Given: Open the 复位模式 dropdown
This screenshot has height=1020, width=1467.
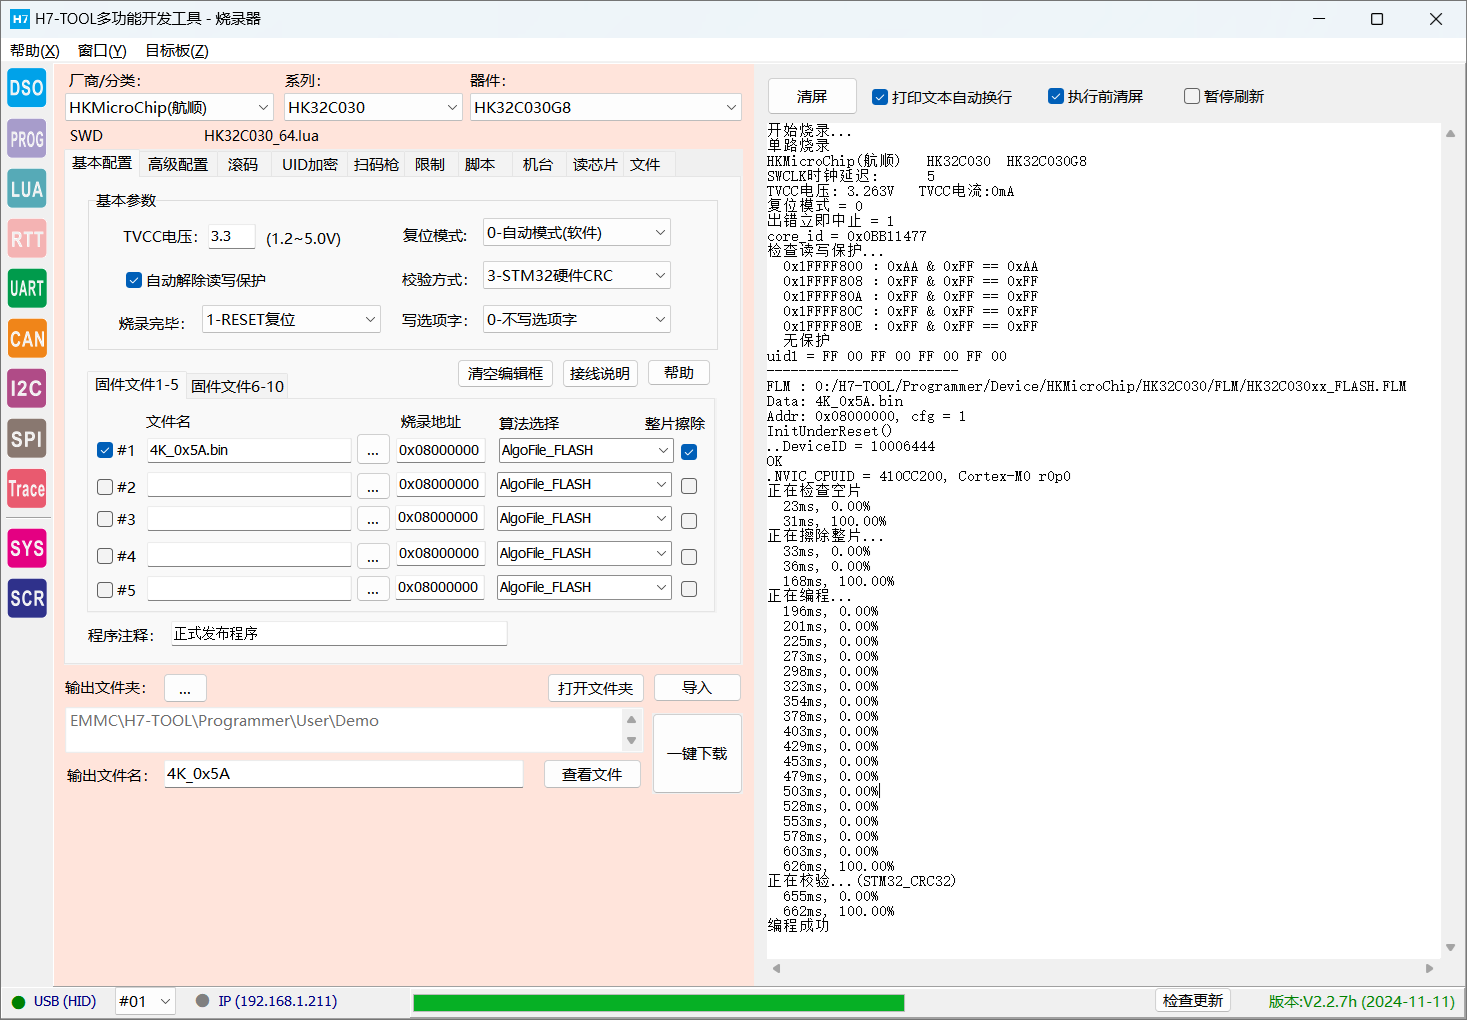Looking at the screenshot, I should (577, 233).
